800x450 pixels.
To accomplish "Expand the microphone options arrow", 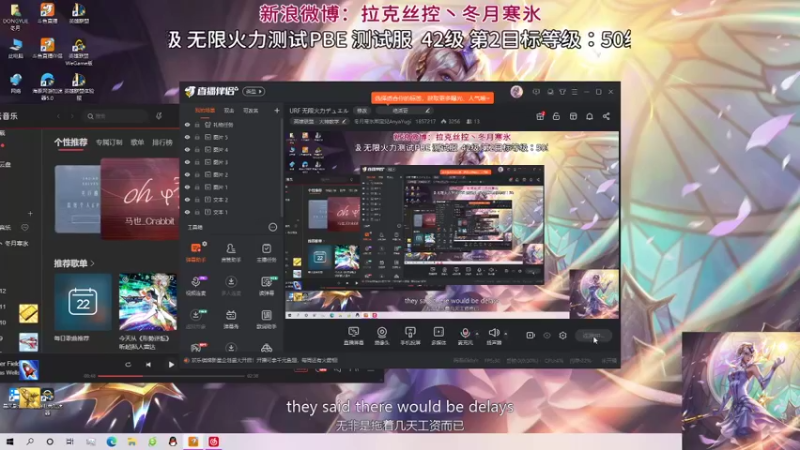I will pos(477,334).
